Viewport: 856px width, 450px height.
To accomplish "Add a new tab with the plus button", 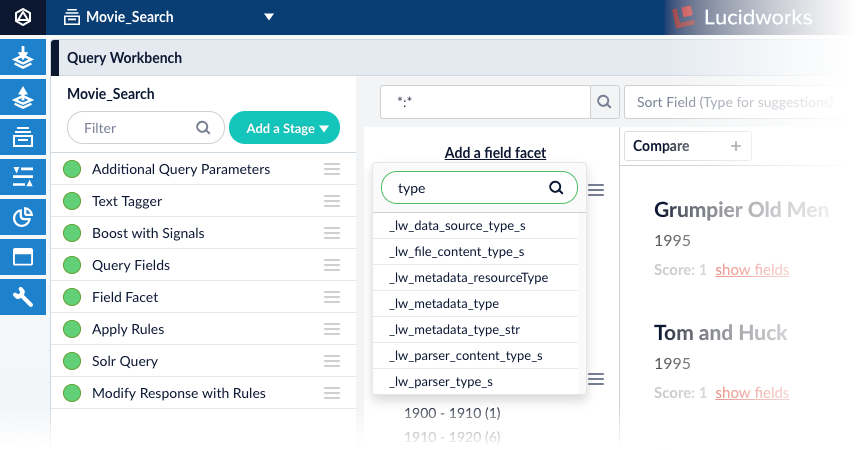I will point(736,146).
